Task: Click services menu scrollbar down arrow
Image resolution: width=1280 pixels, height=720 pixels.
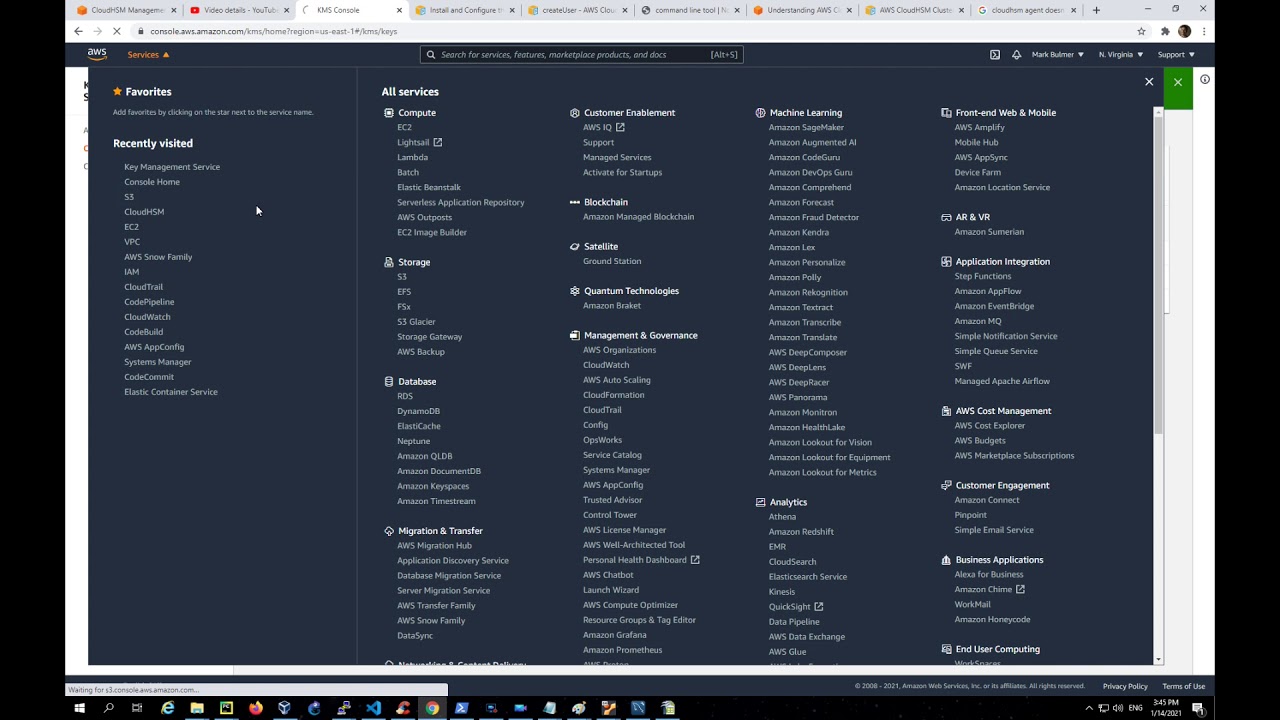Action: [1159, 659]
